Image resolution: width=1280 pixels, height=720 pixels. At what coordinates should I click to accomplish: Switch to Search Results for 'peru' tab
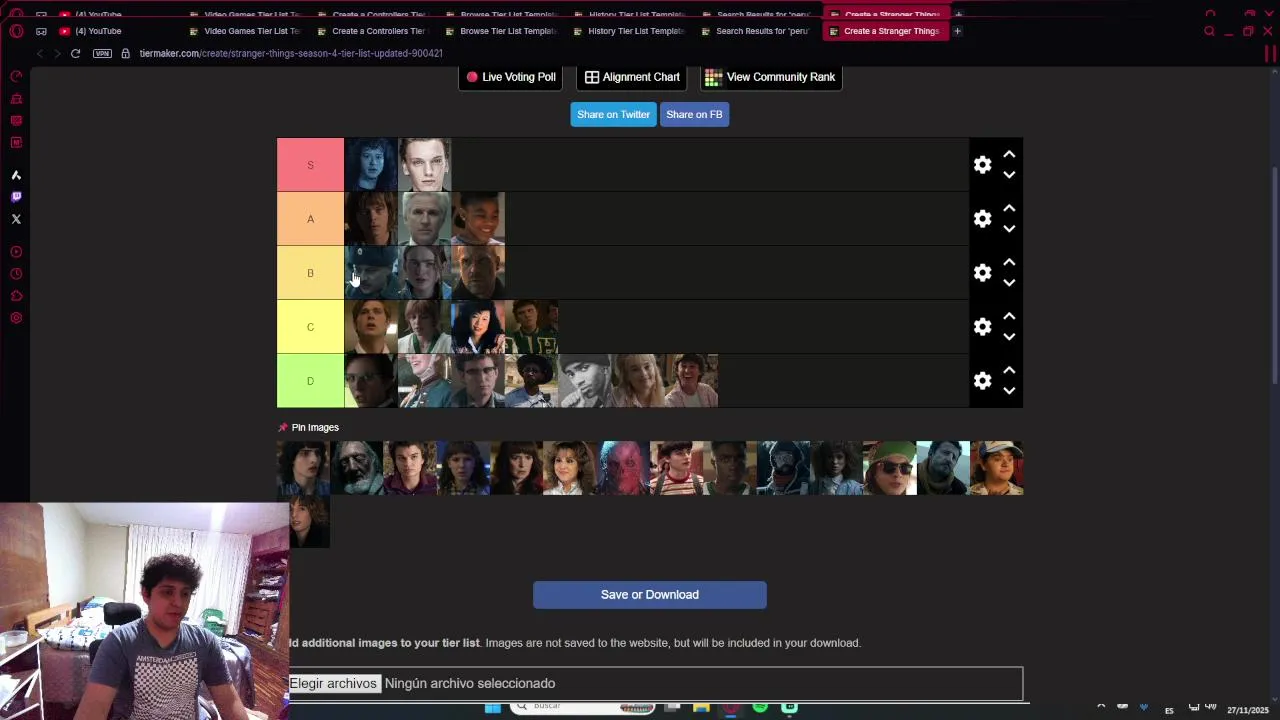(x=757, y=31)
